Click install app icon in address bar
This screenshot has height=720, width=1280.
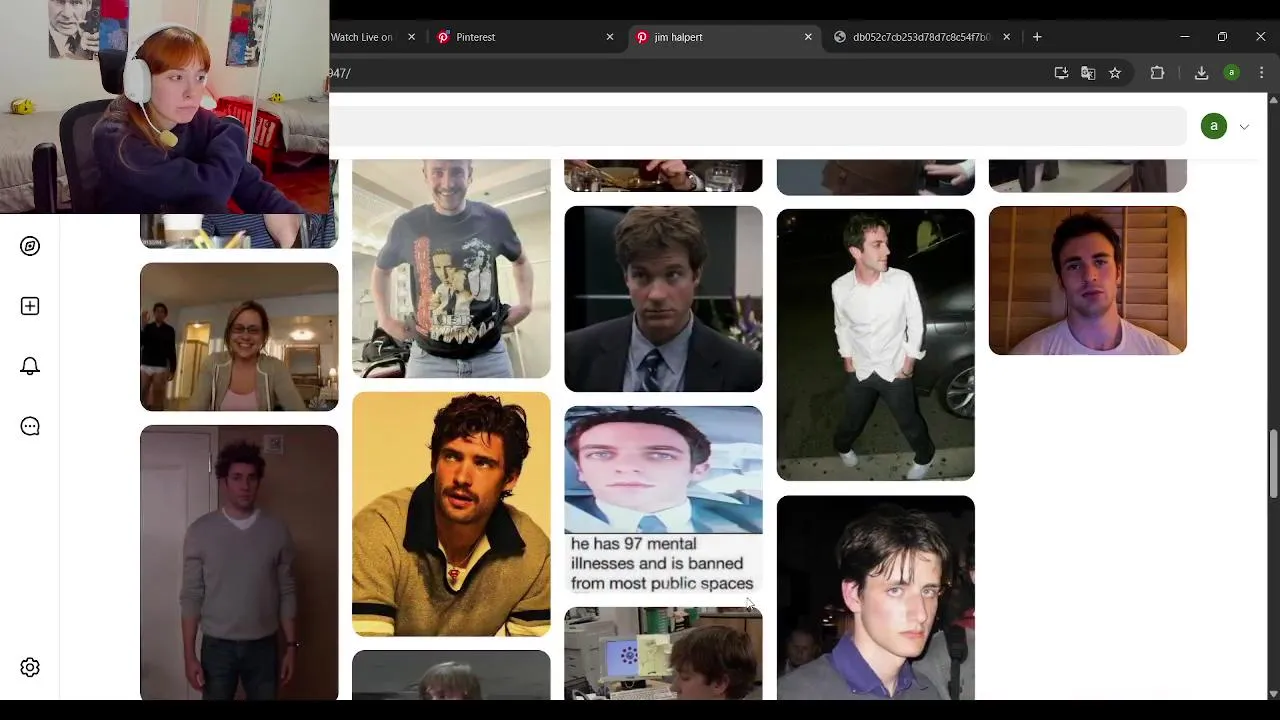tap(1061, 73)
